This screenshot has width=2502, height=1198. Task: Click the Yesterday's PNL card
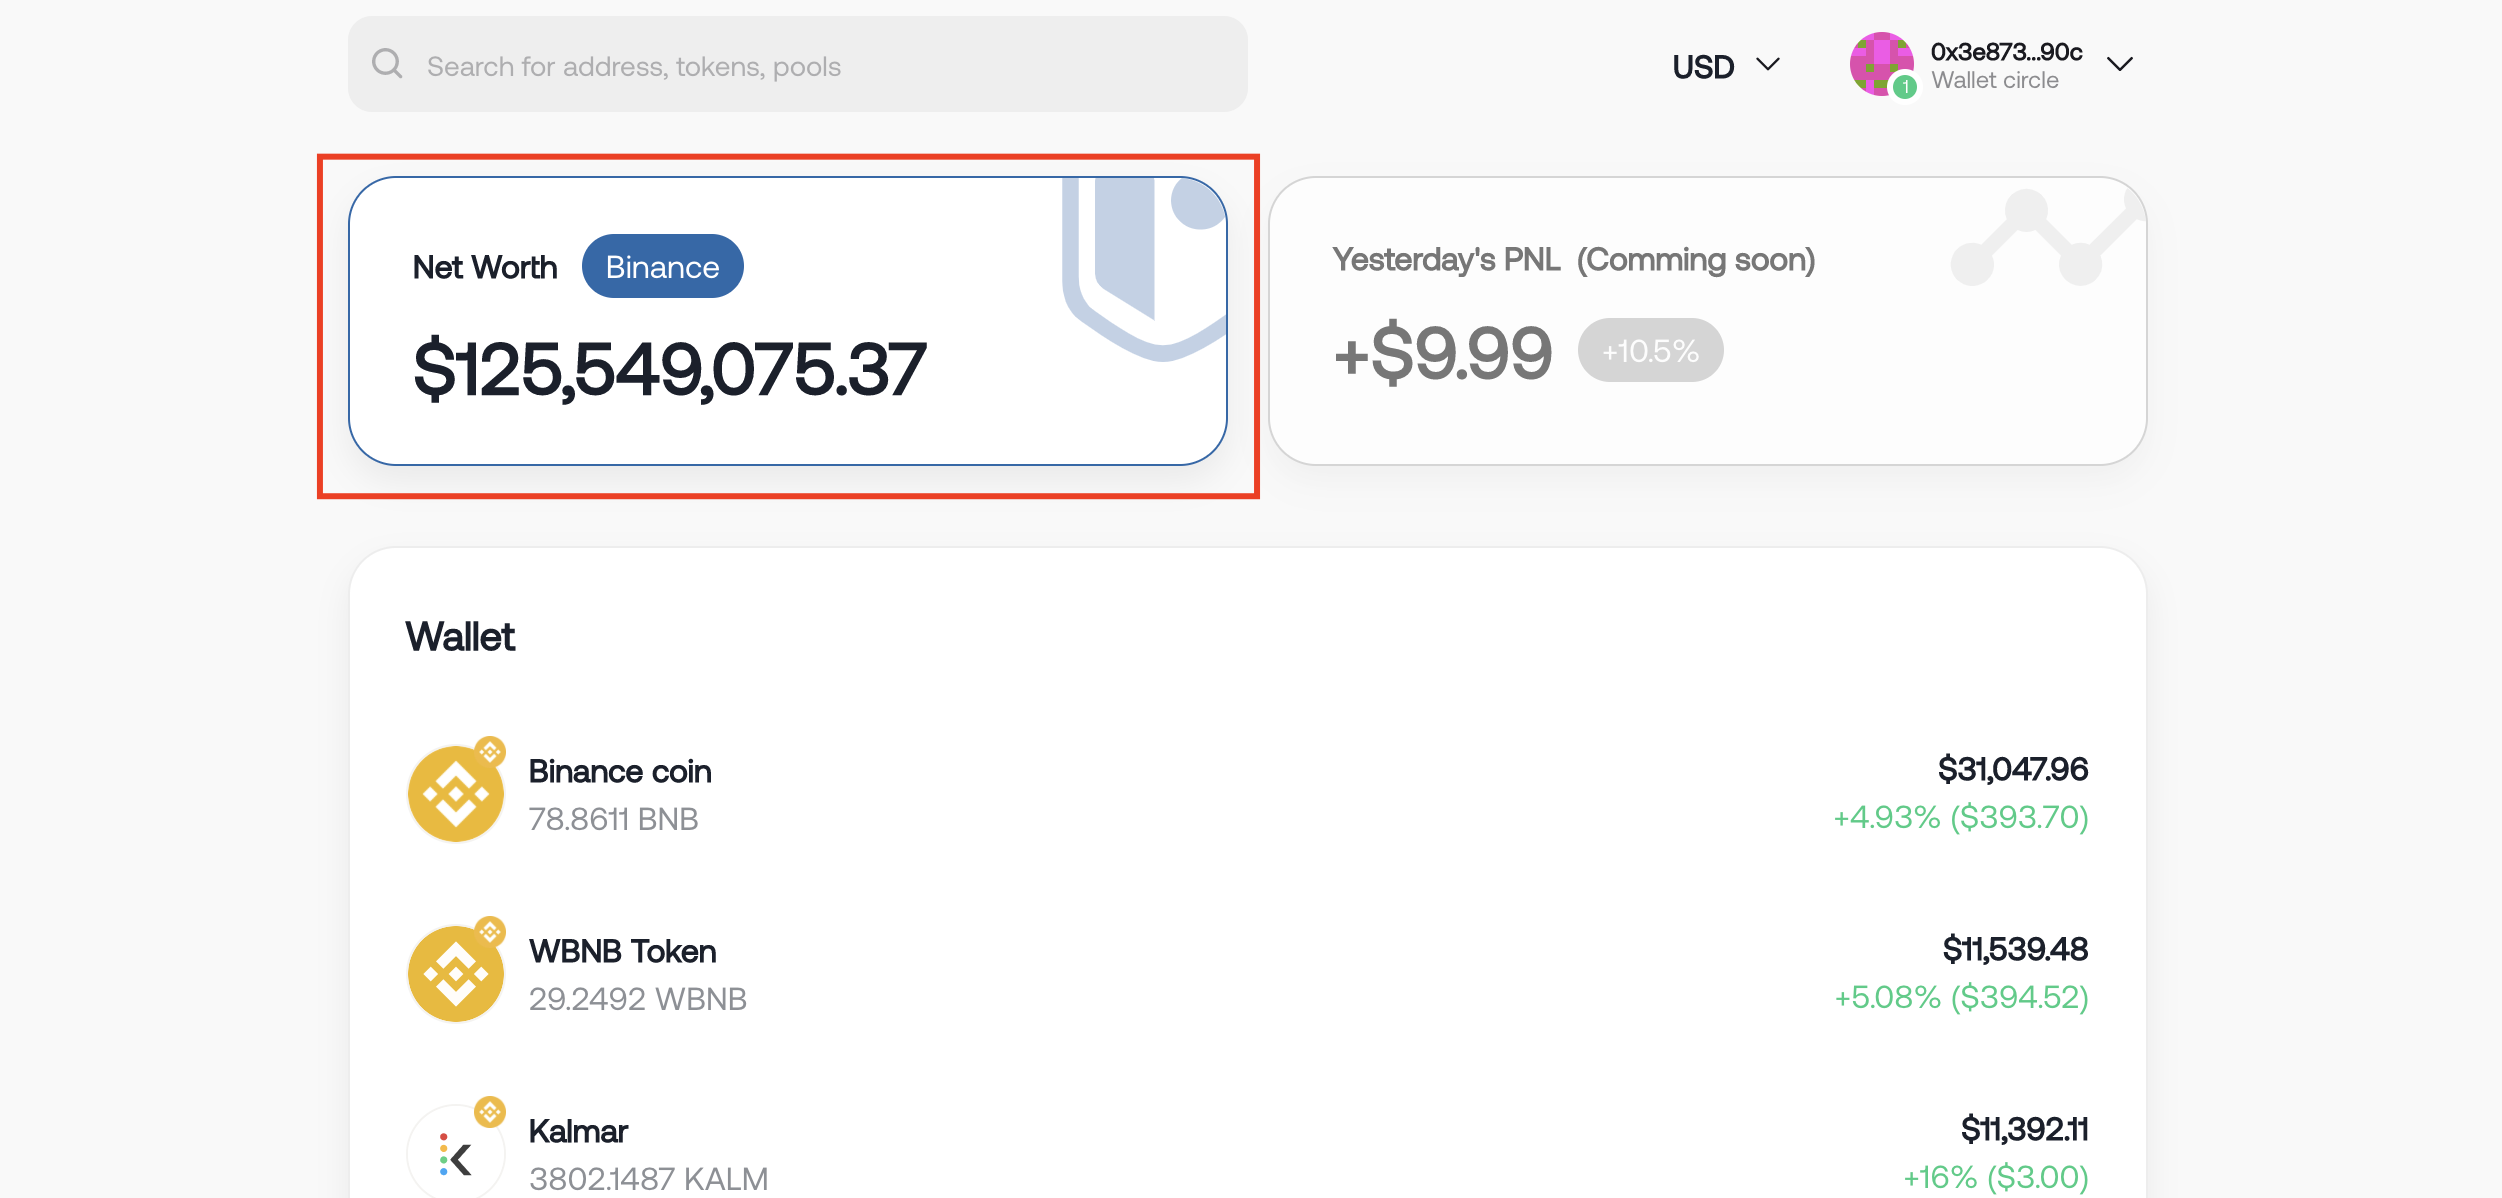[1707, 321]
